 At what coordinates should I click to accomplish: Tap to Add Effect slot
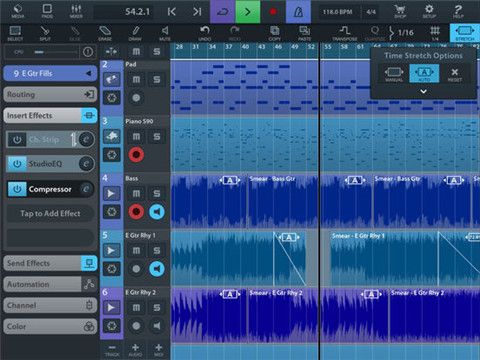point(50,214)
